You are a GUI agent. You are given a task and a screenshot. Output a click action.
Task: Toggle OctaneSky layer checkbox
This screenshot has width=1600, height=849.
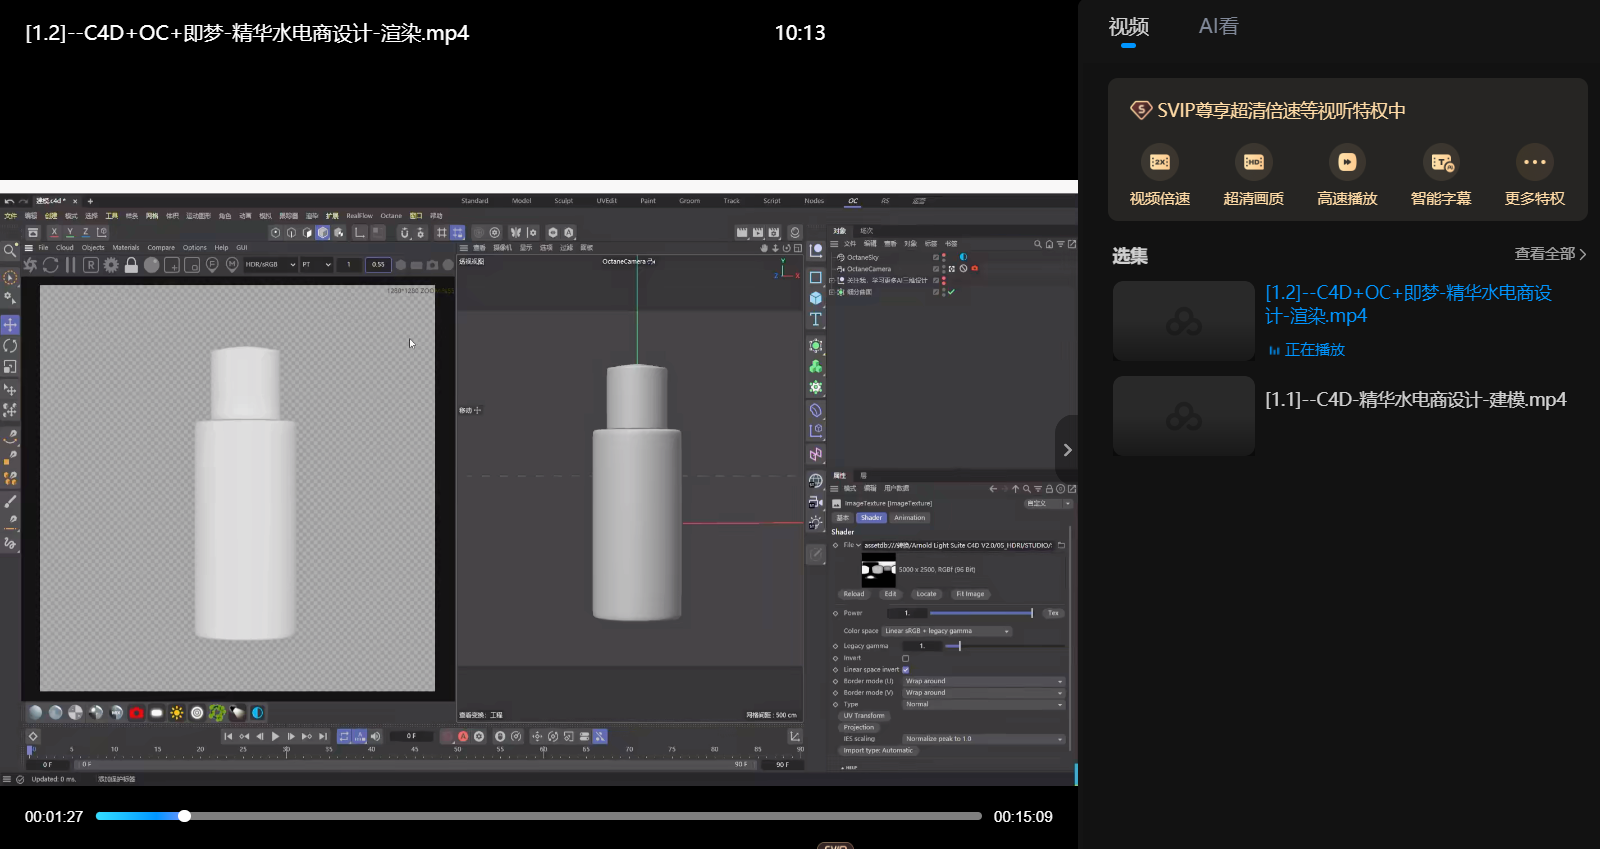point(937,257)
